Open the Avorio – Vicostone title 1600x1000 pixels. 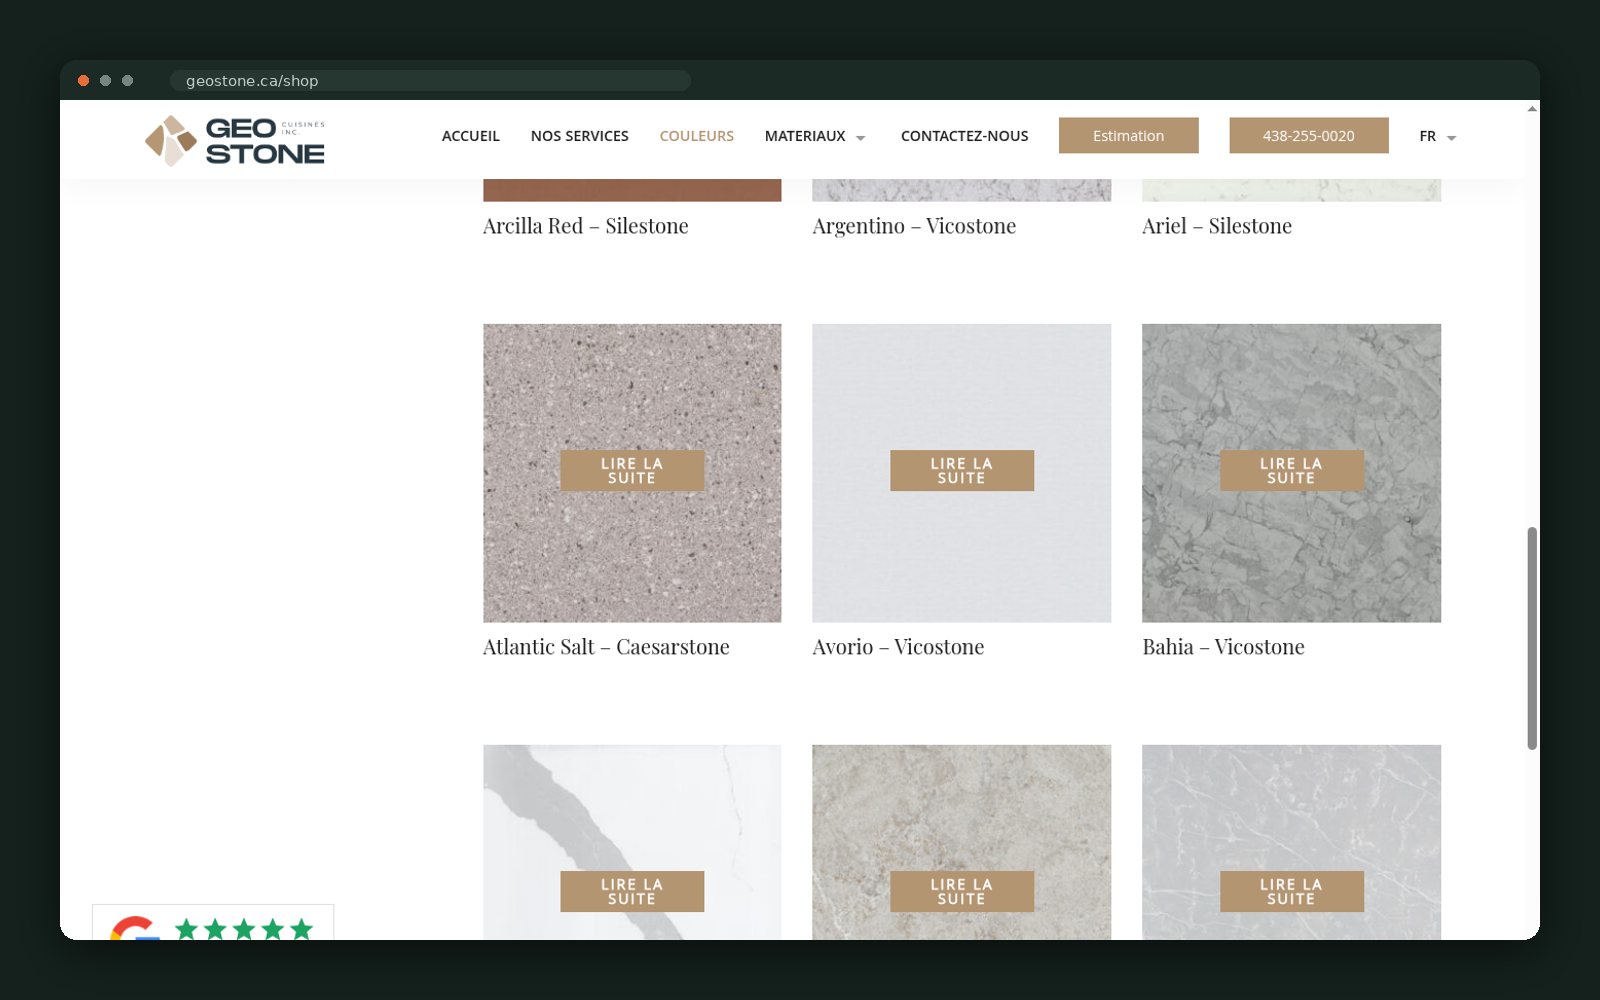(x=898, y=647)
